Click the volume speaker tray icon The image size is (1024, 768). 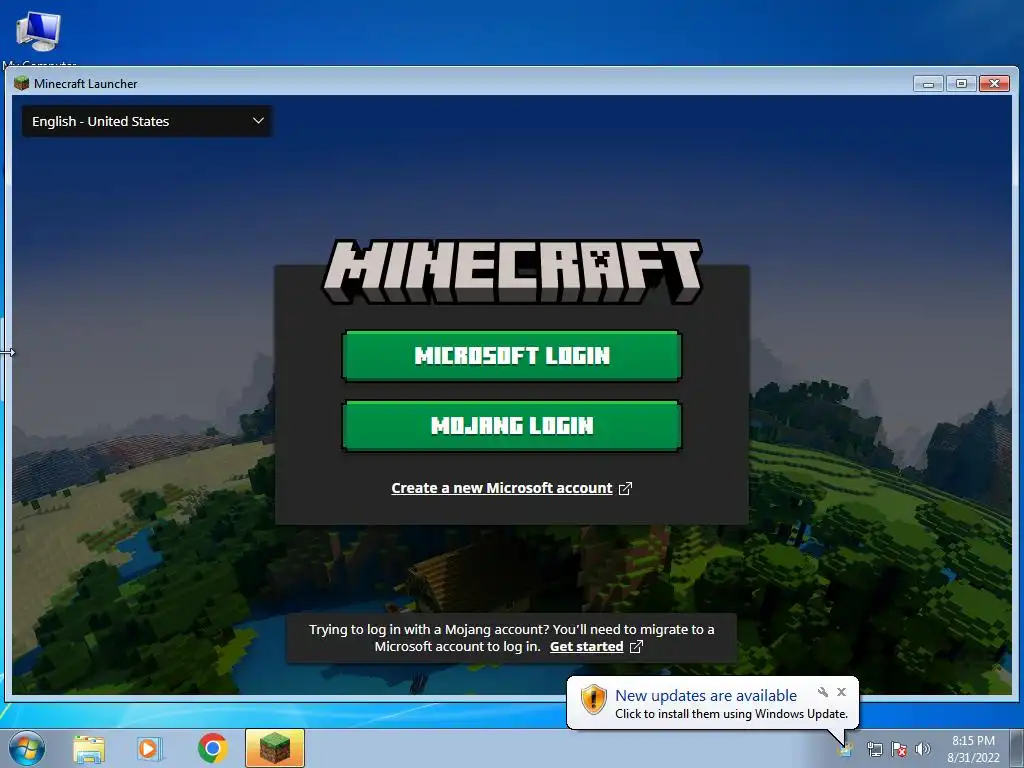coord(923,749)
